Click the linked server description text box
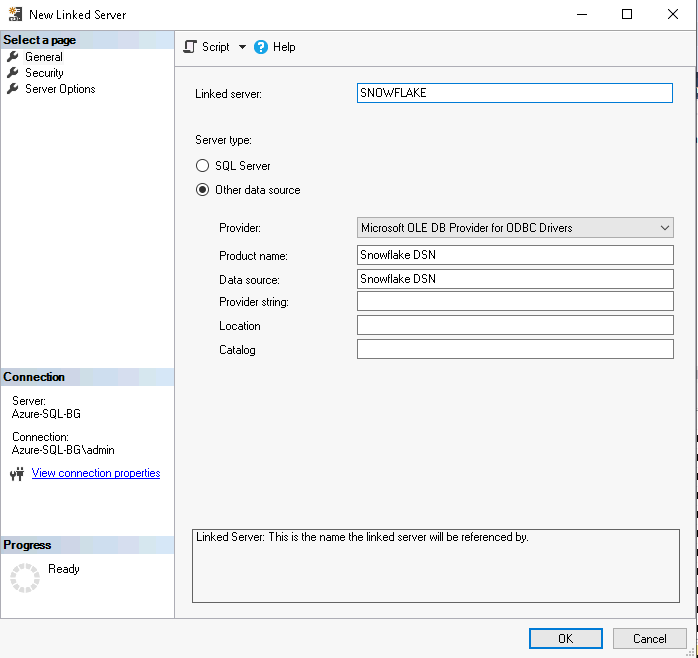This screenshot has height=658, width=698. tap(436, 566)
